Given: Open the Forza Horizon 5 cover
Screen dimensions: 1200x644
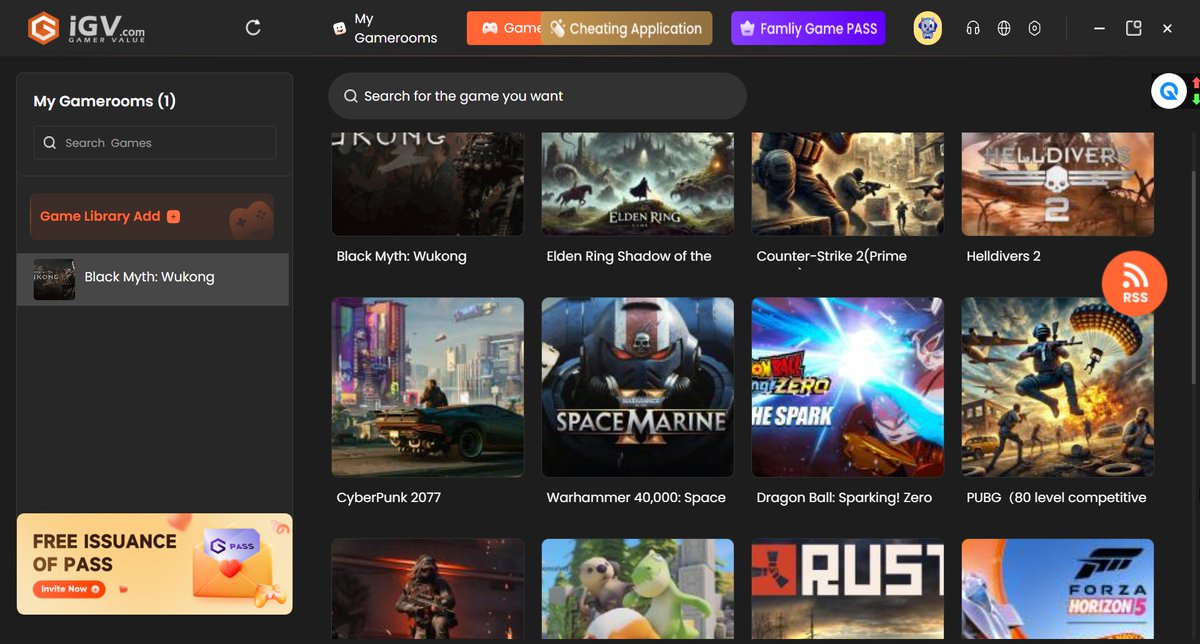Looking at the screenshot, I should (1057, 591).
